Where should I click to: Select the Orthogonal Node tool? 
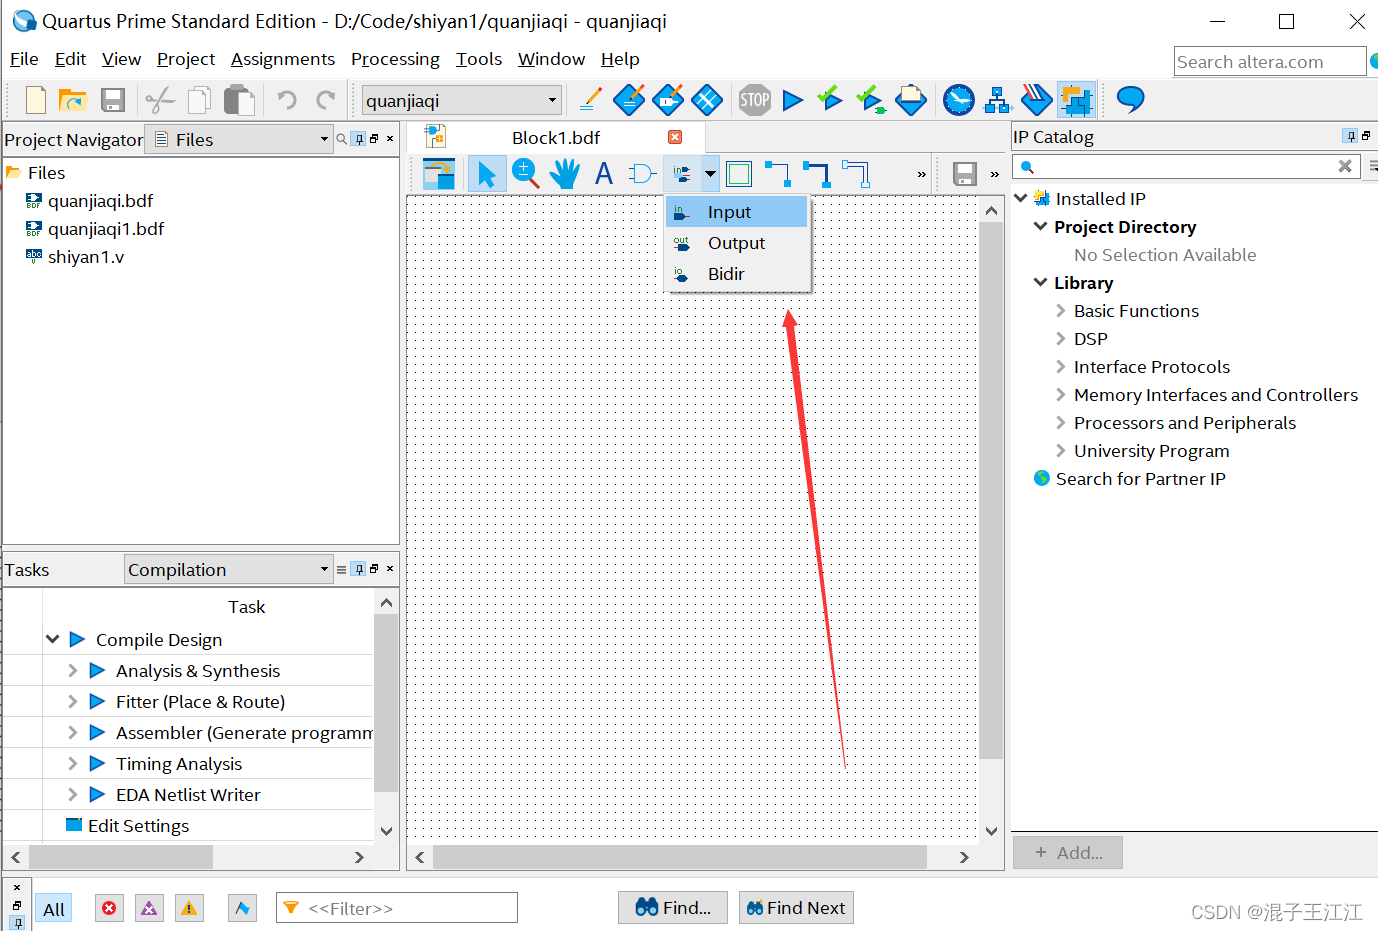coord(778,174)
